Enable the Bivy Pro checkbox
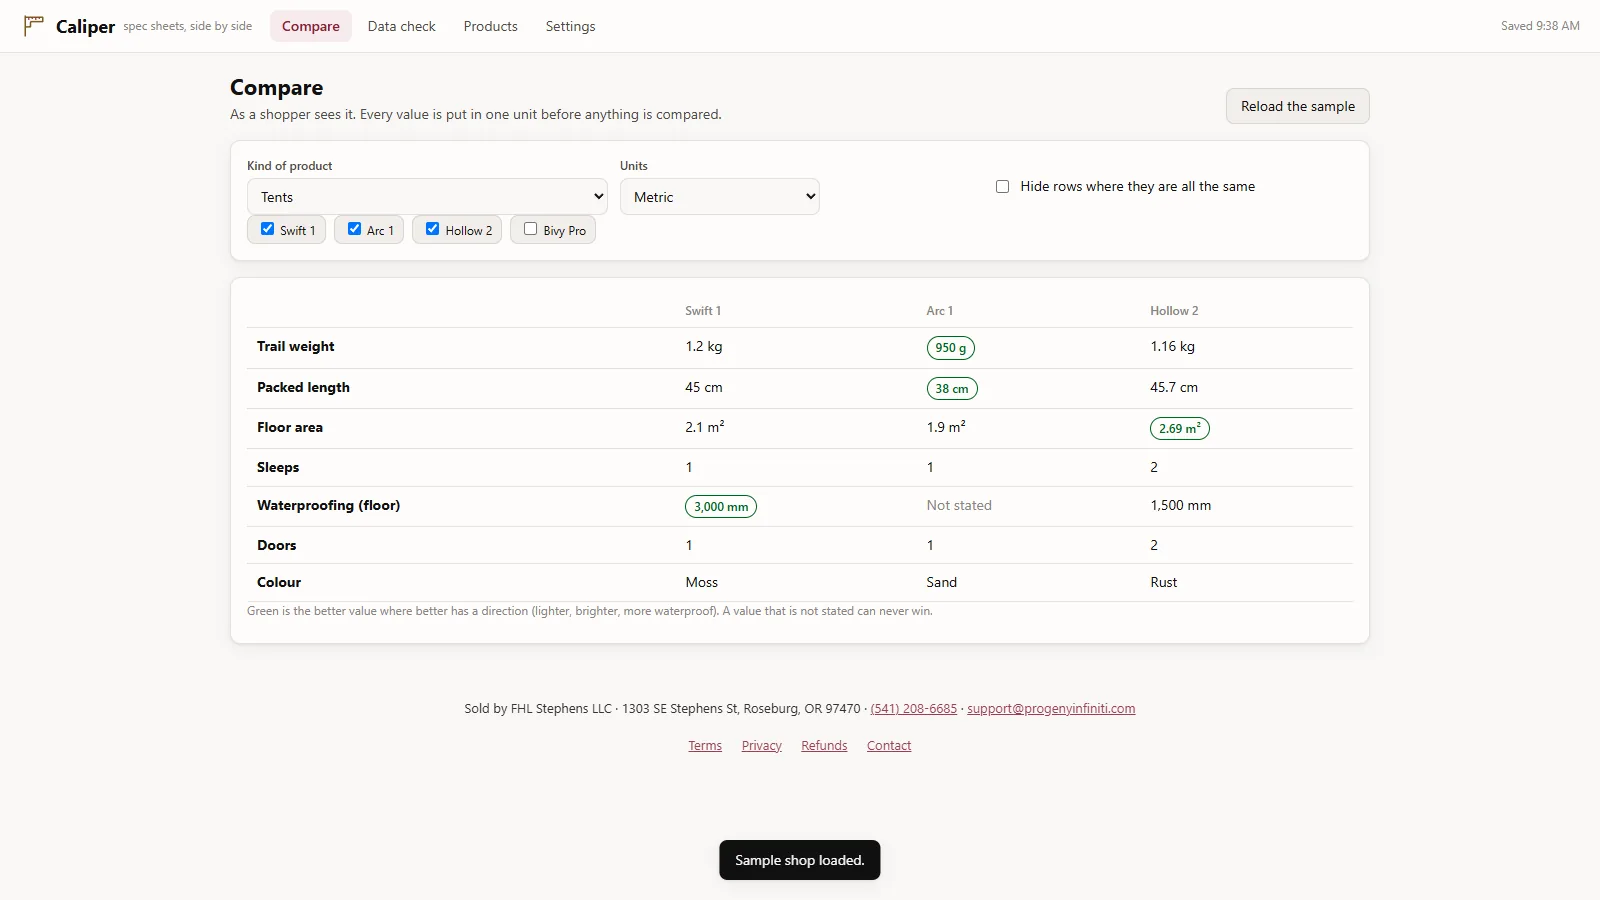 point(530,229)
